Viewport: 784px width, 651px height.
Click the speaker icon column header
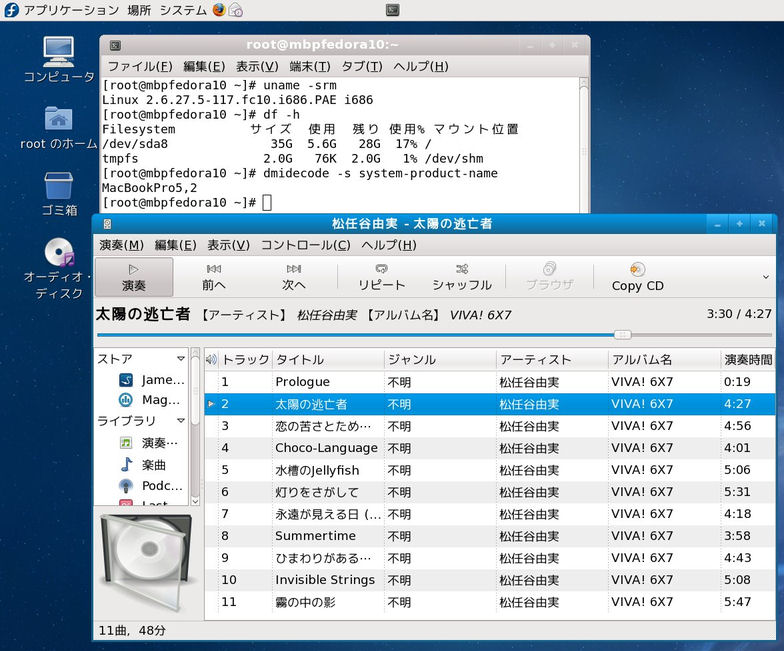[x=212, y=360]
